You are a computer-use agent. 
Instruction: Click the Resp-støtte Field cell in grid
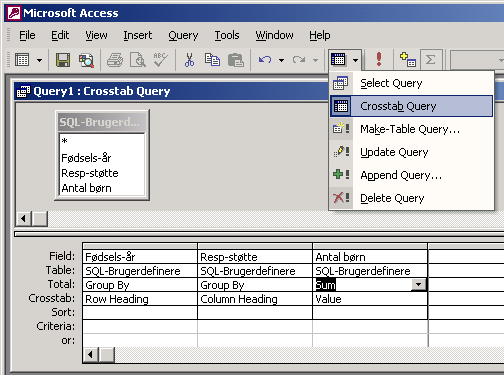tap(255, 257)
